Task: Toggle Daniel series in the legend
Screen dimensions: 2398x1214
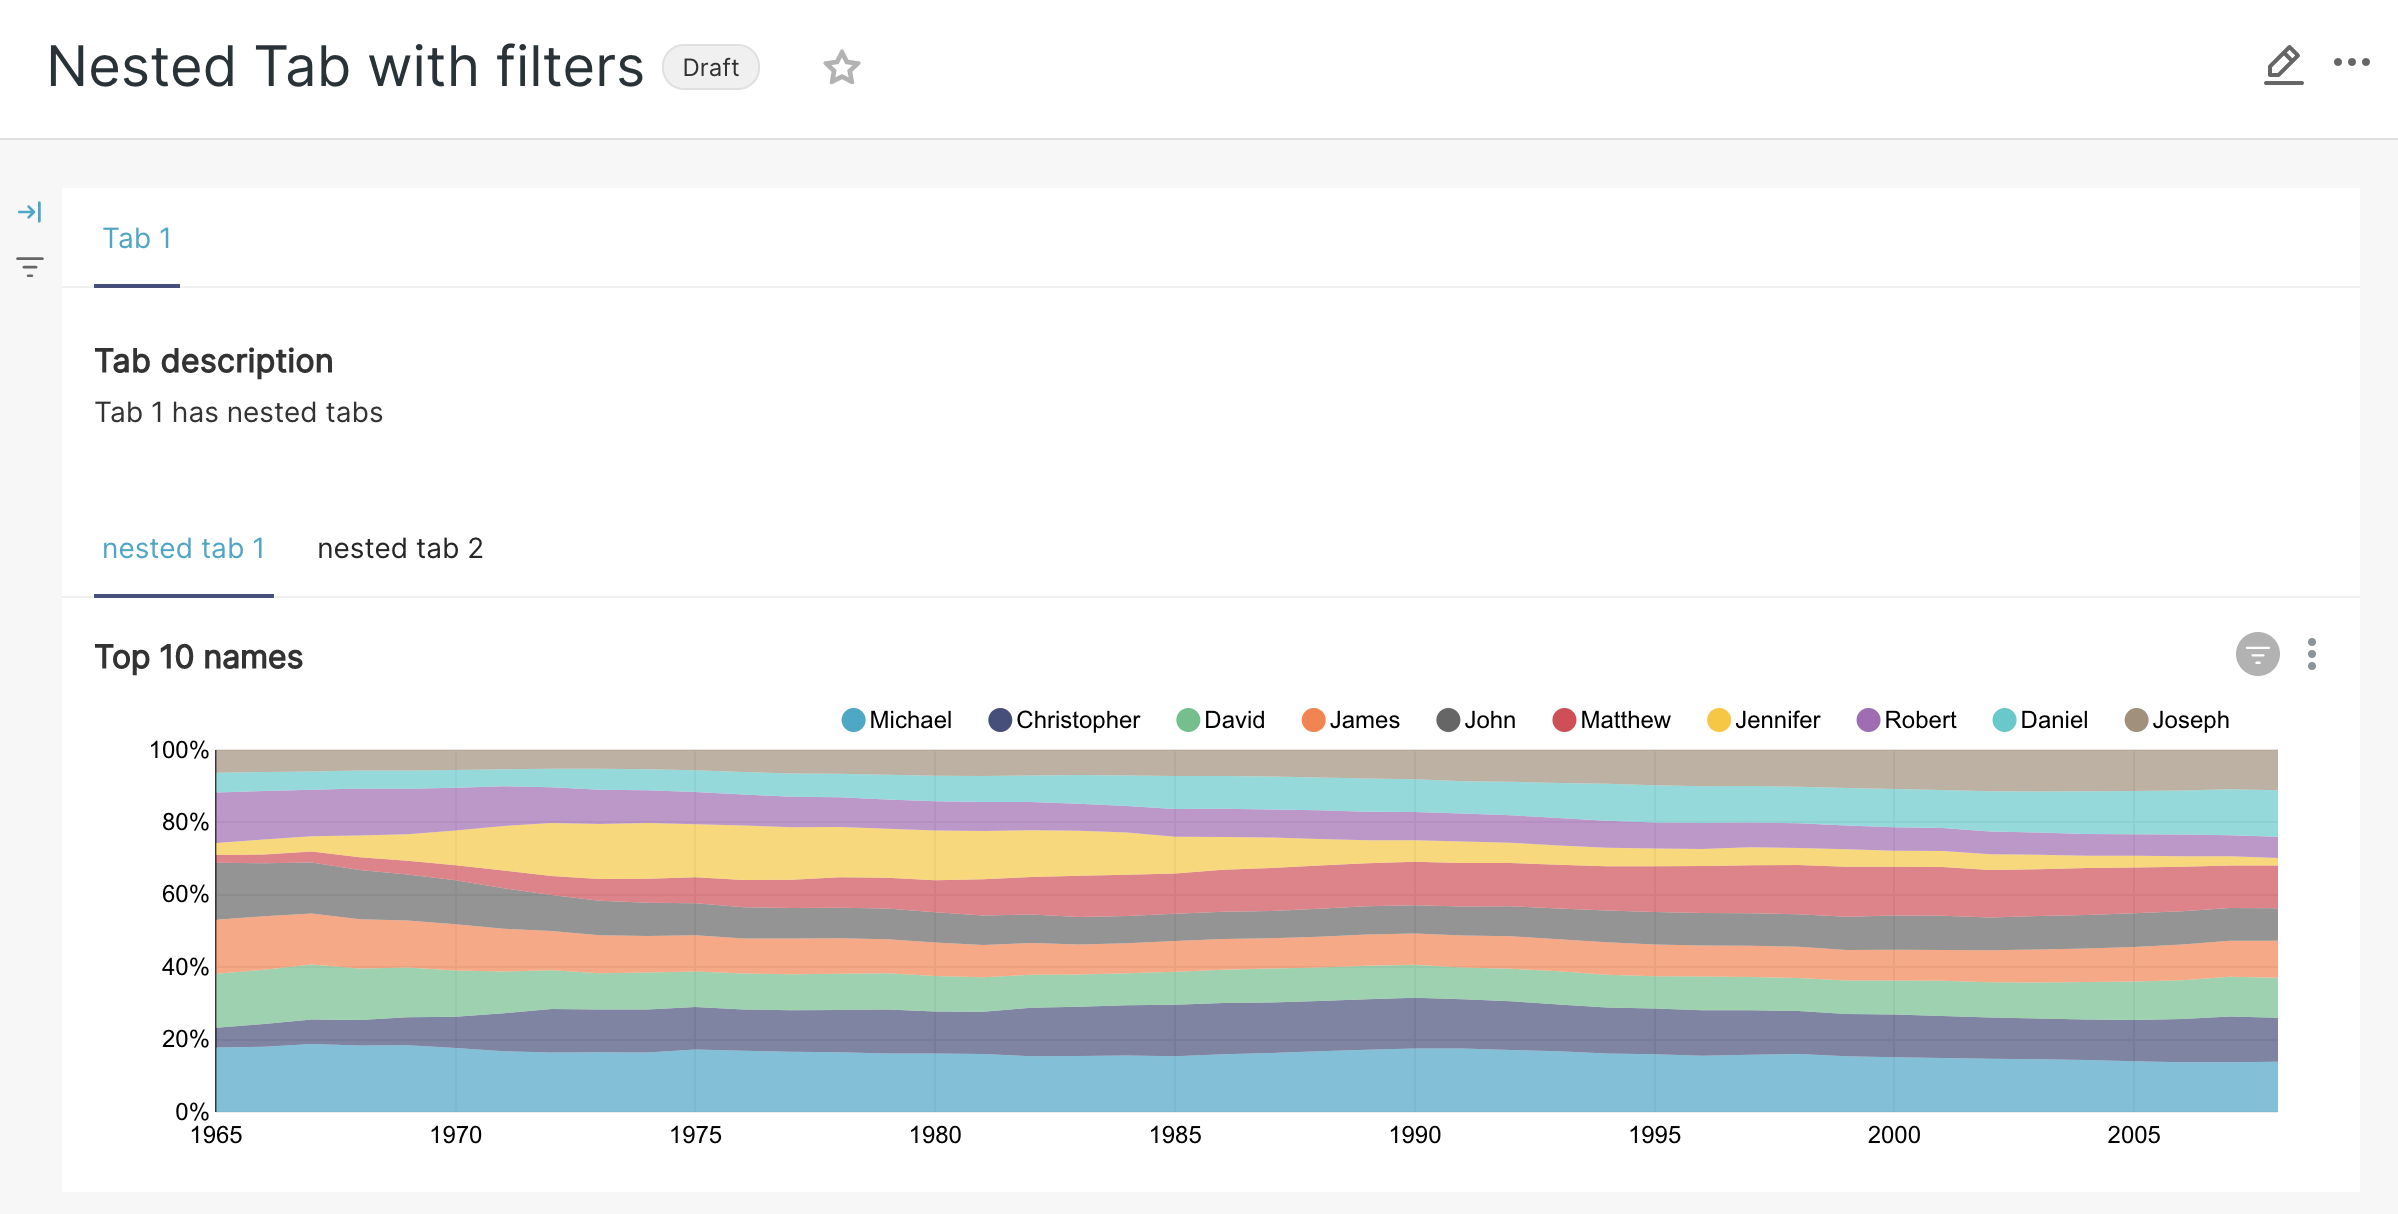Action: click(x=2040, y=720)
